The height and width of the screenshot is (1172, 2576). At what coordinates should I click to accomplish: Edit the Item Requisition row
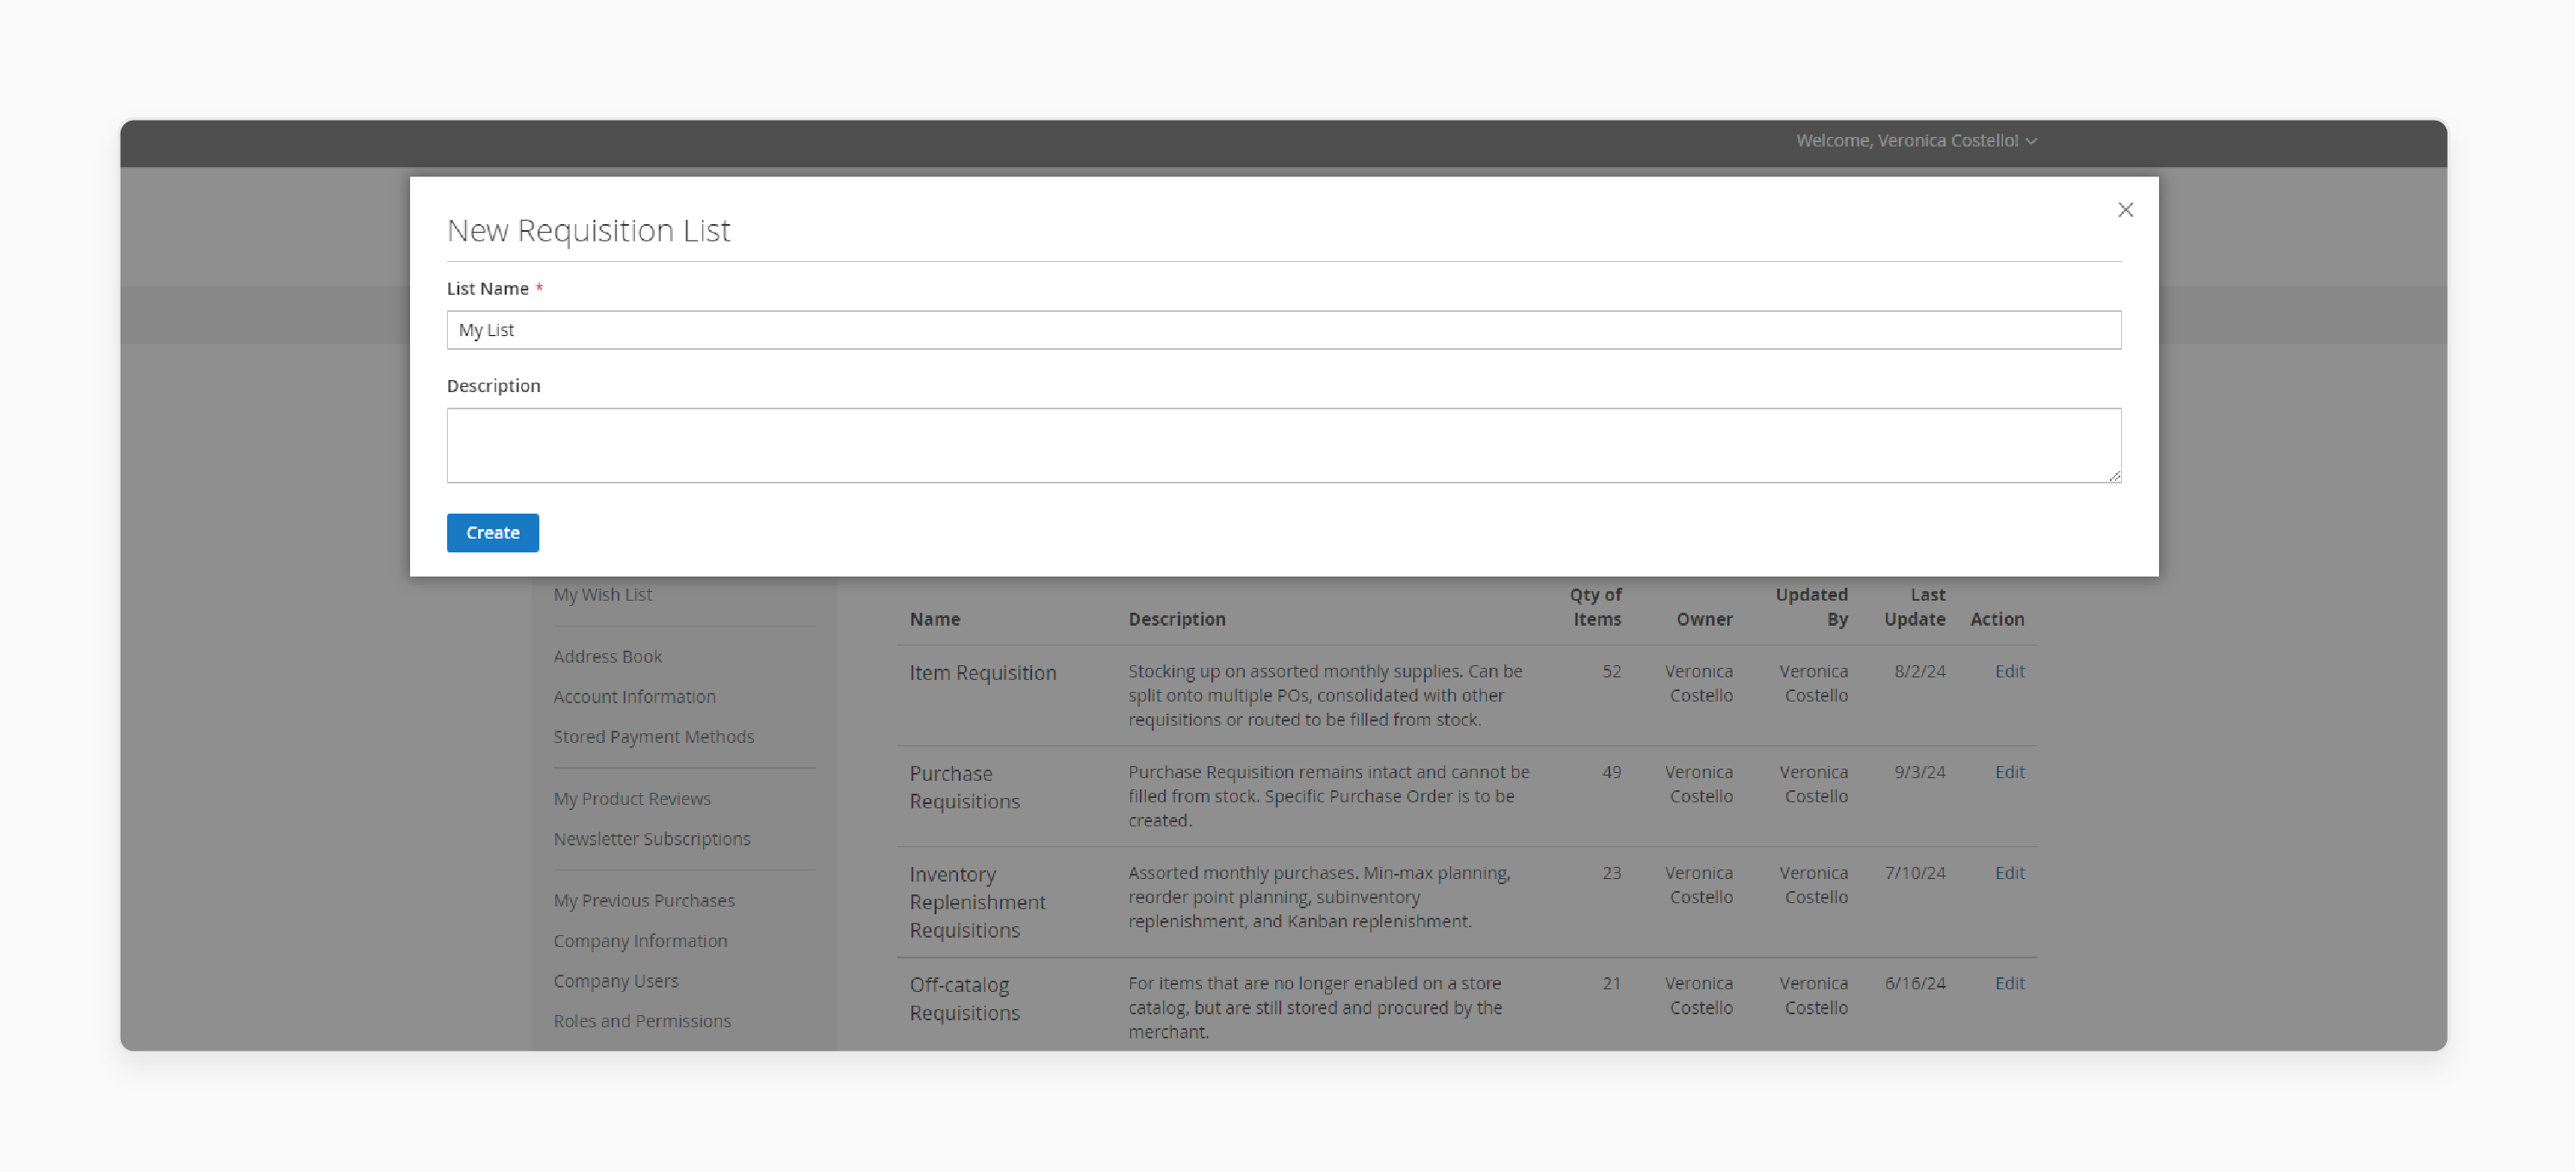click(x=2009, y=671)
